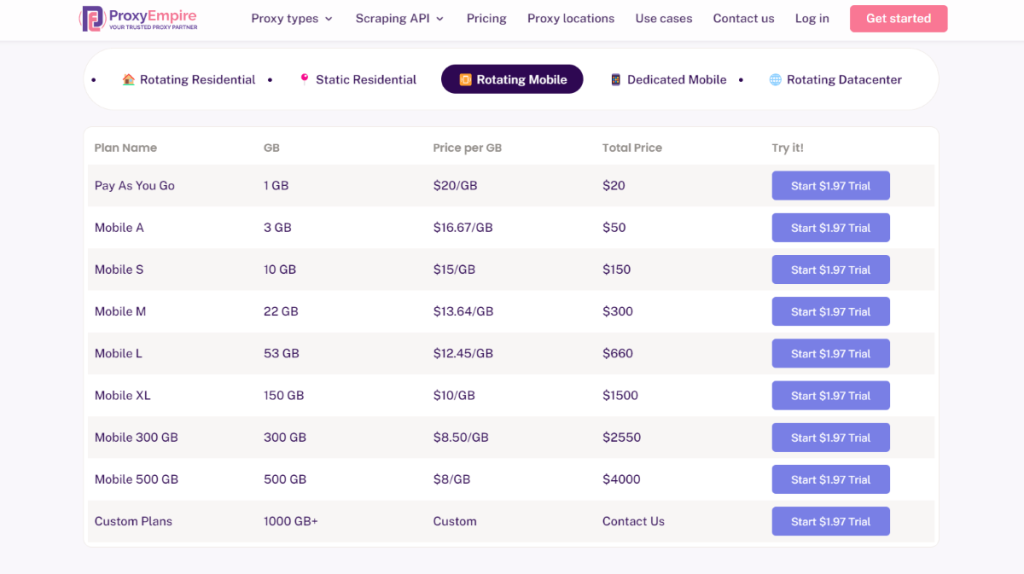Start the $1.97 trial for Pay As You Go
This screenshot has height=574, width=1024.
[x=830, y=186]
